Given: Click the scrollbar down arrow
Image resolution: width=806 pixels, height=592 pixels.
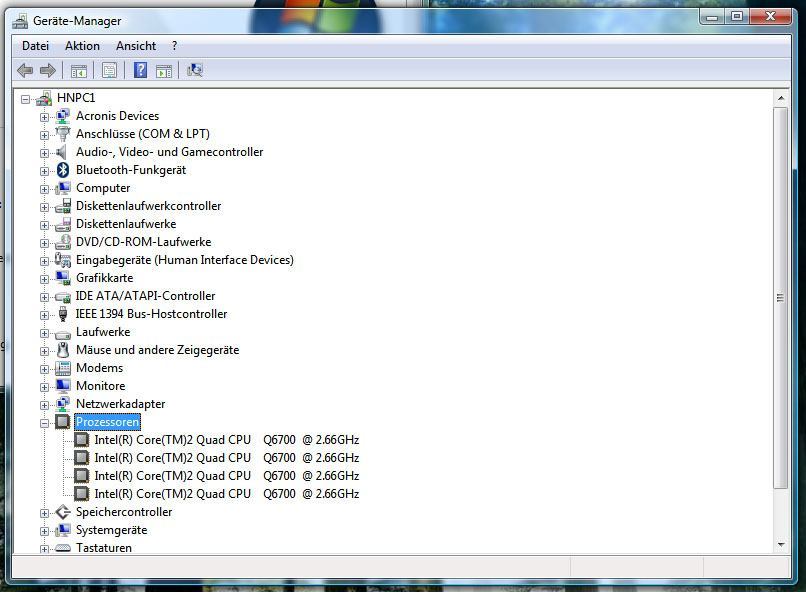Looking at the screenshot, I should click(x=781, y=545).
